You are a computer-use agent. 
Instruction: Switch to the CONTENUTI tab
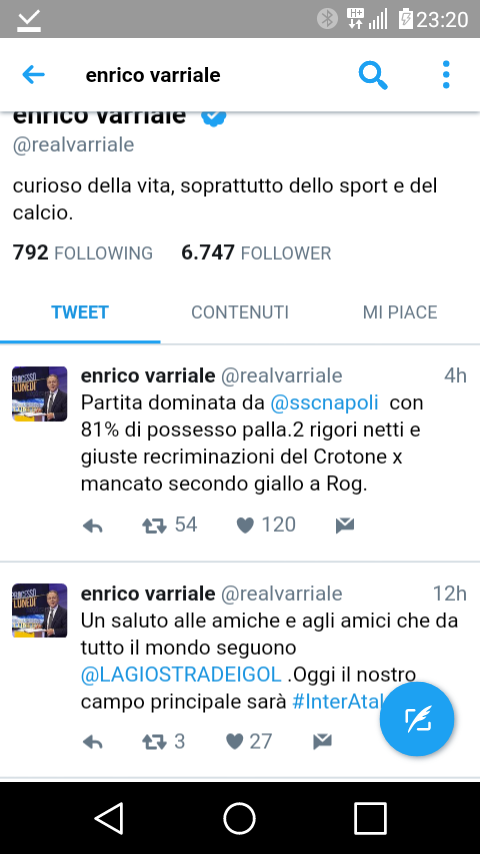240,312
